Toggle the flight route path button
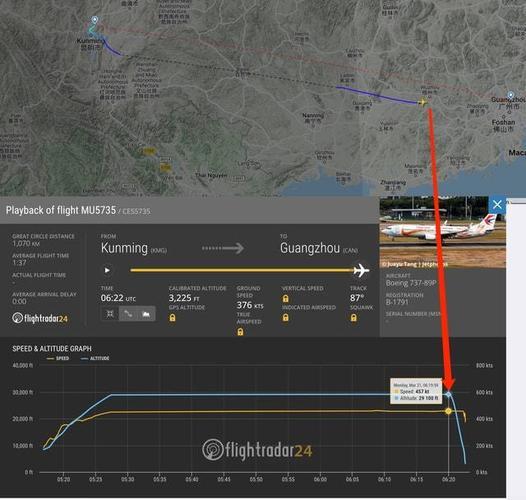Screen dimensions: 526x500 (128, 314)
